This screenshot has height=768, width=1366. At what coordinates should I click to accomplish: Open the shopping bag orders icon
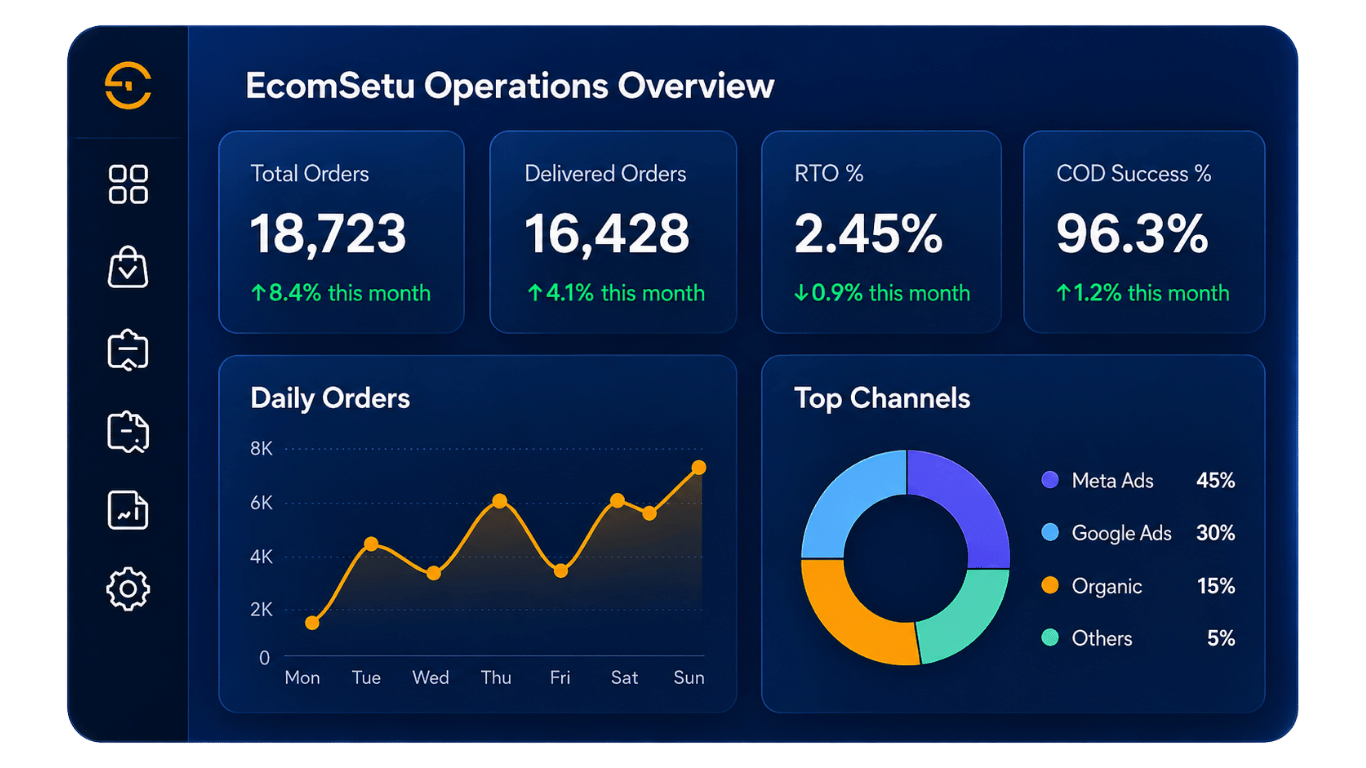coord(128,267)
